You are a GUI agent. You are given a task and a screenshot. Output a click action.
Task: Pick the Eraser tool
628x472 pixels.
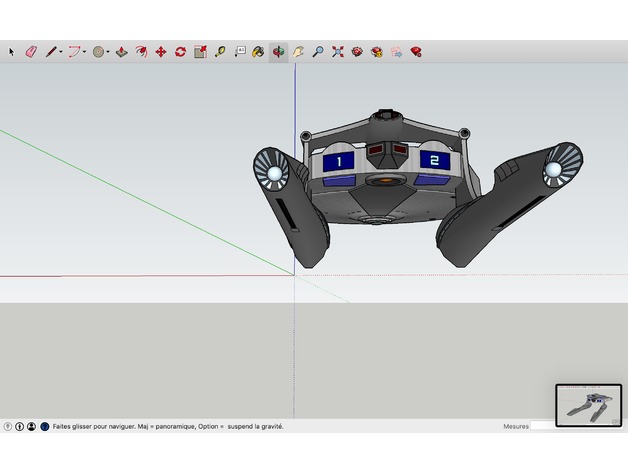30,51
